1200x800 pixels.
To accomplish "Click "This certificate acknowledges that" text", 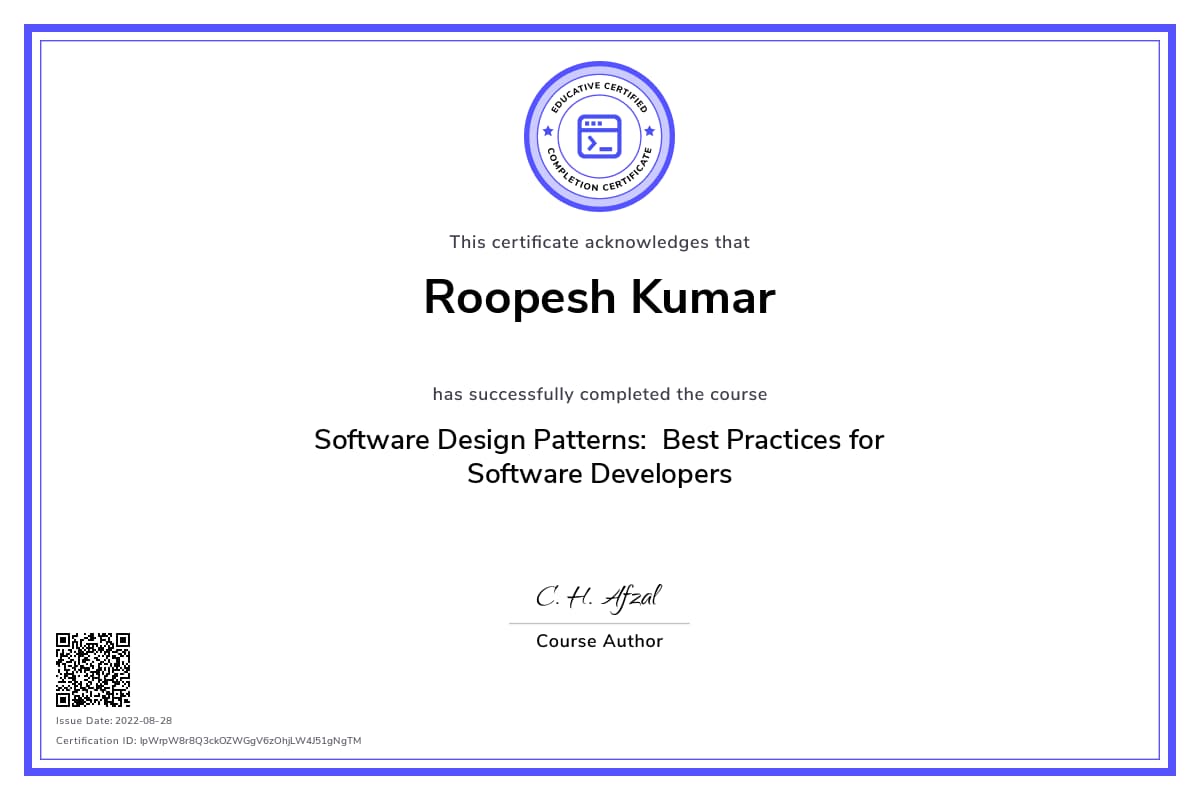I will 599,242.
